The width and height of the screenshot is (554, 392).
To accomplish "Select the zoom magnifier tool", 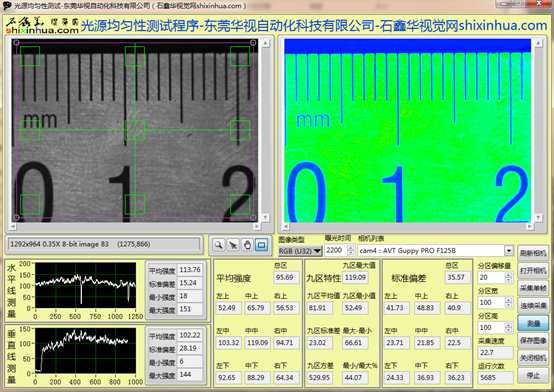I will click(x=219, y=245).
